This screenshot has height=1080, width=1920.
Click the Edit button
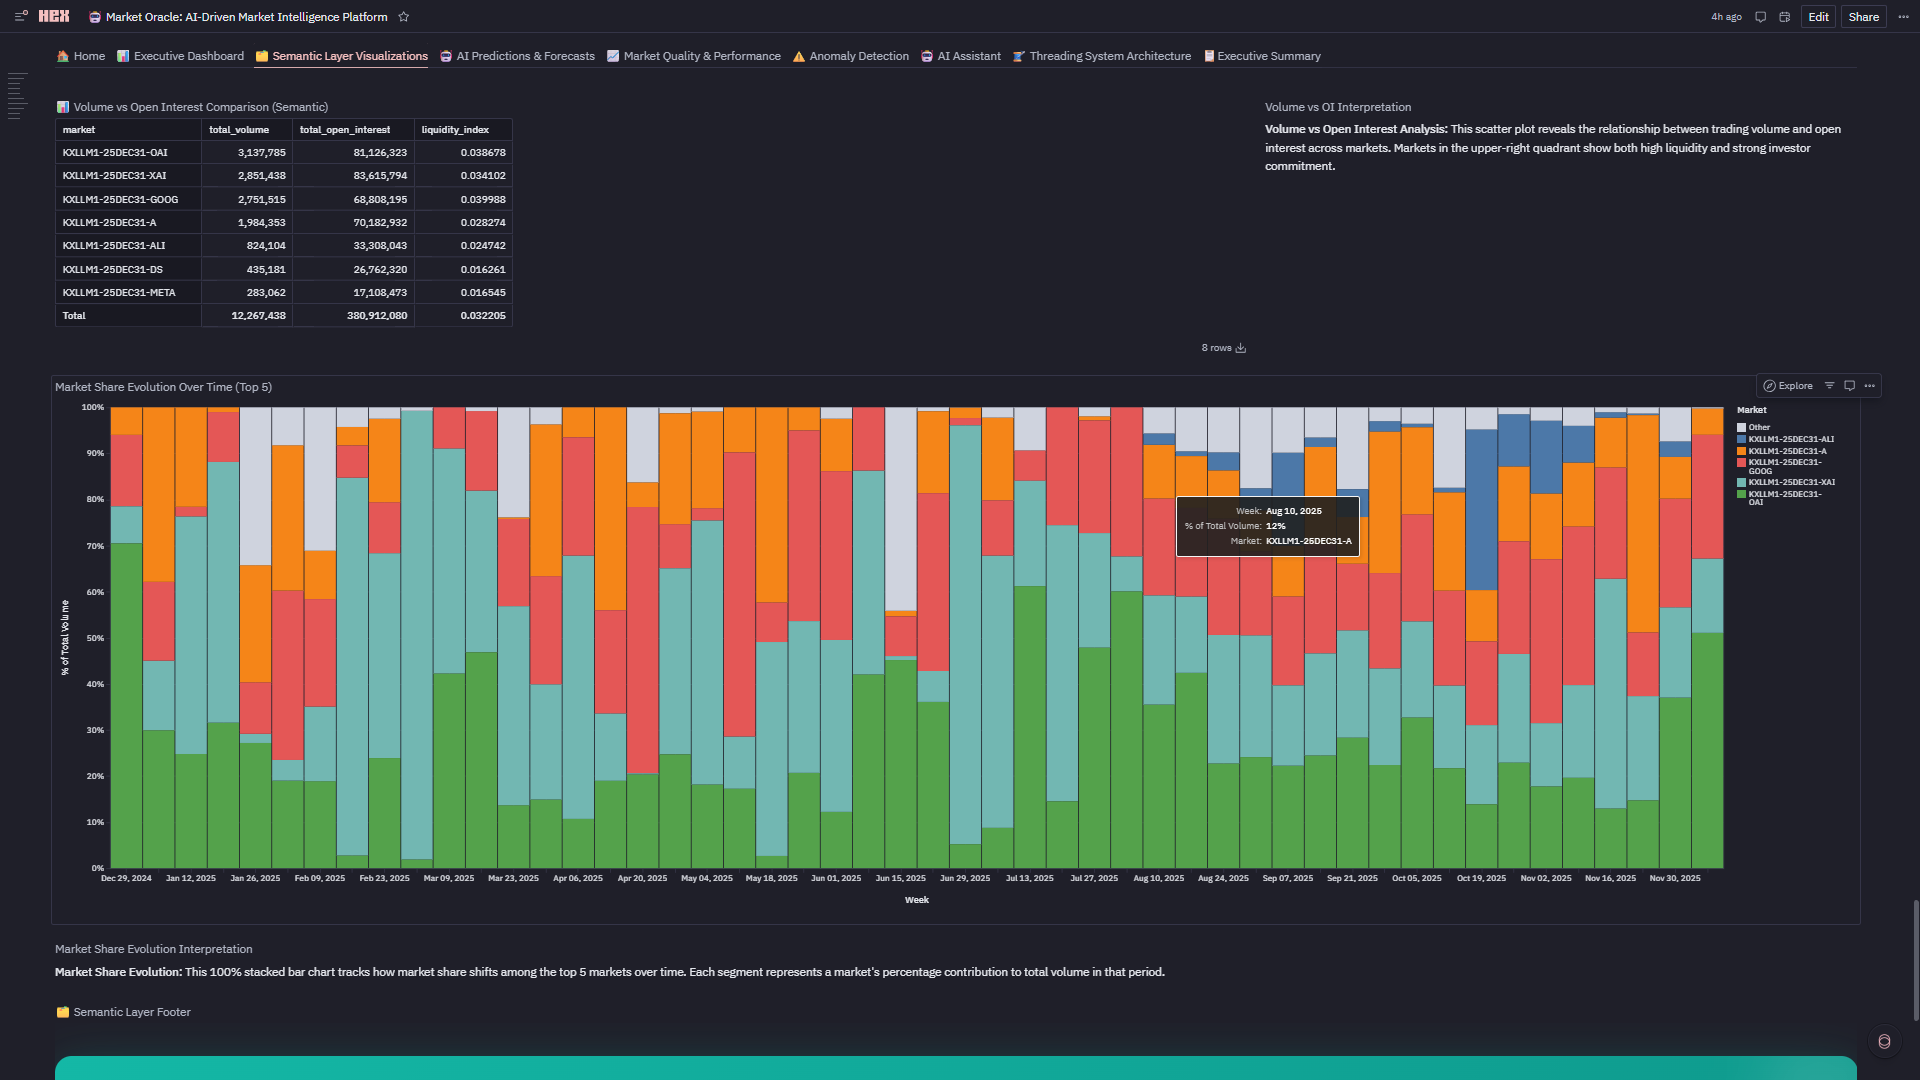[x=1818, y=17]
